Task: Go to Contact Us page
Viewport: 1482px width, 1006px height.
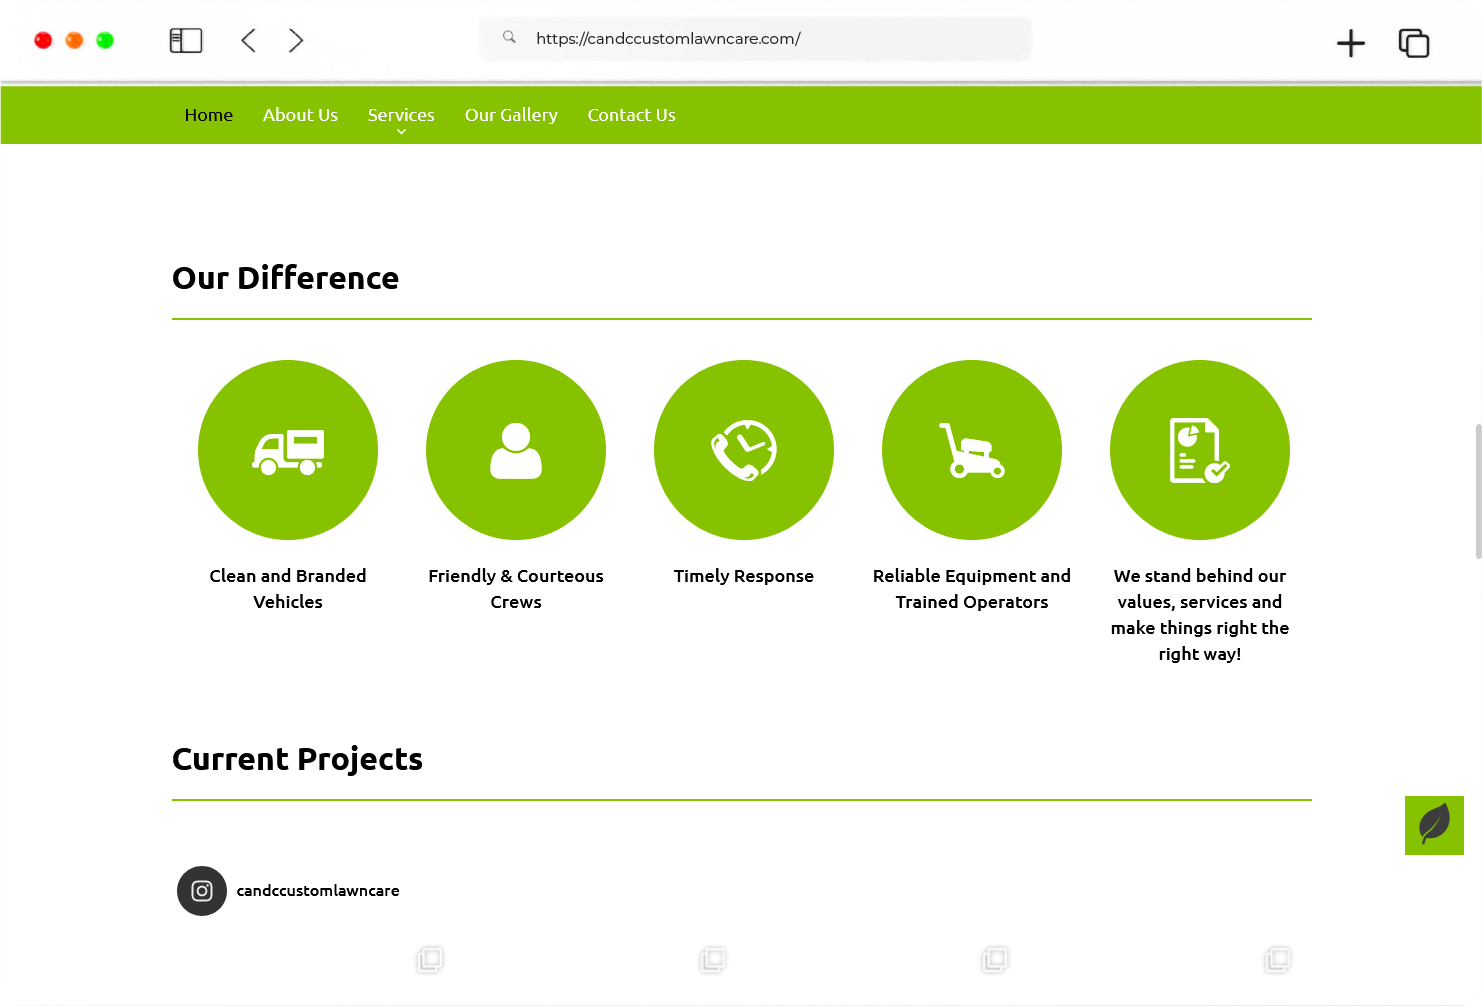Action: (x=631, y=115)
